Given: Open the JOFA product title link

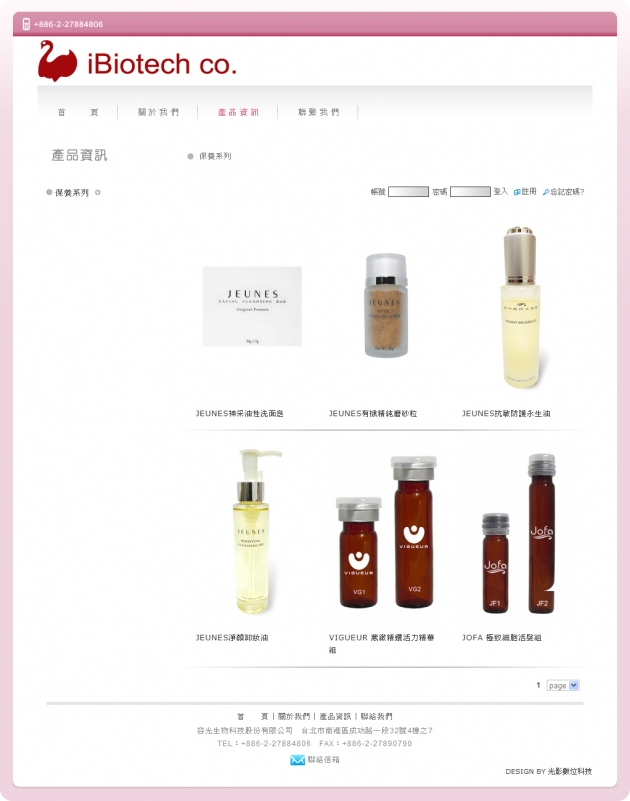Looking at the screenshot, I should (x=502, y=638).
